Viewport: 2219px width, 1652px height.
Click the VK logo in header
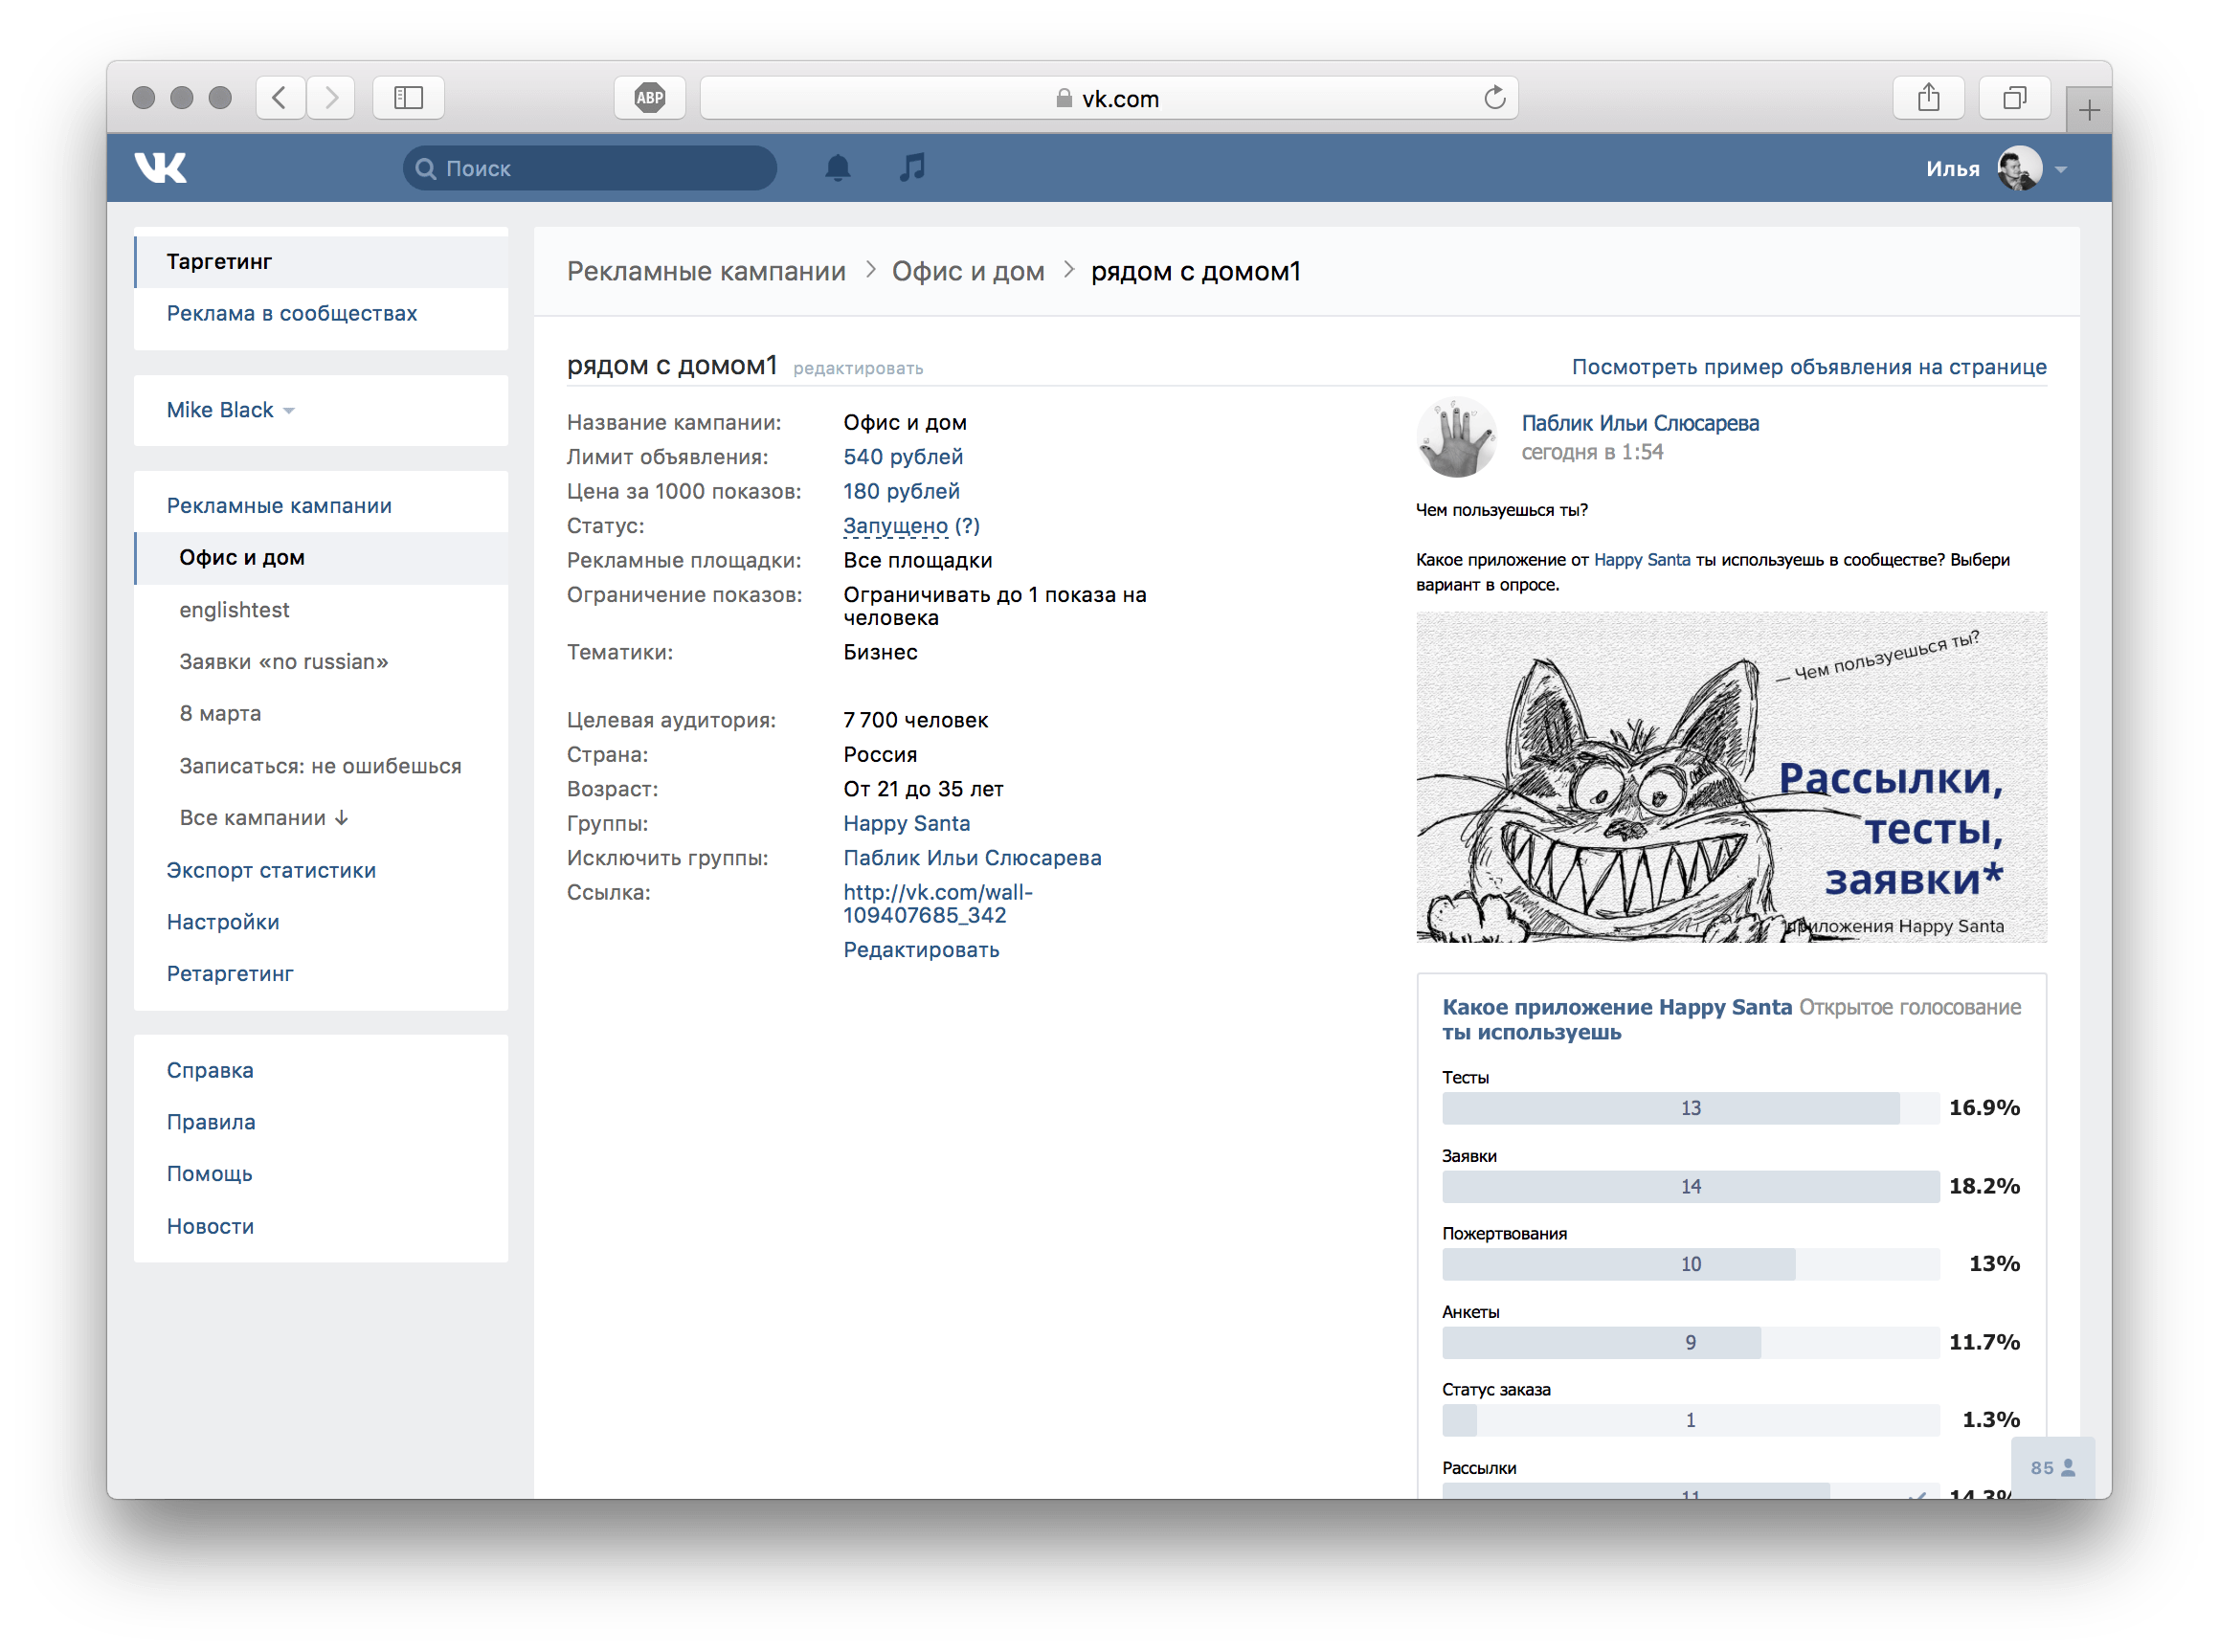click(x=161, y=167)
